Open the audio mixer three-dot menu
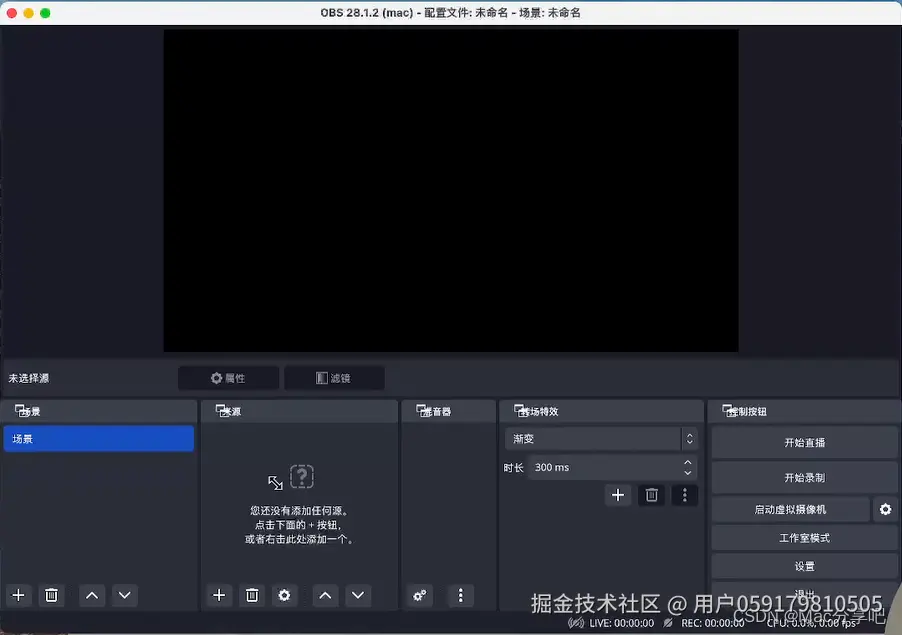The width and height of the screenshot is (902, 635). pos(460,595)
